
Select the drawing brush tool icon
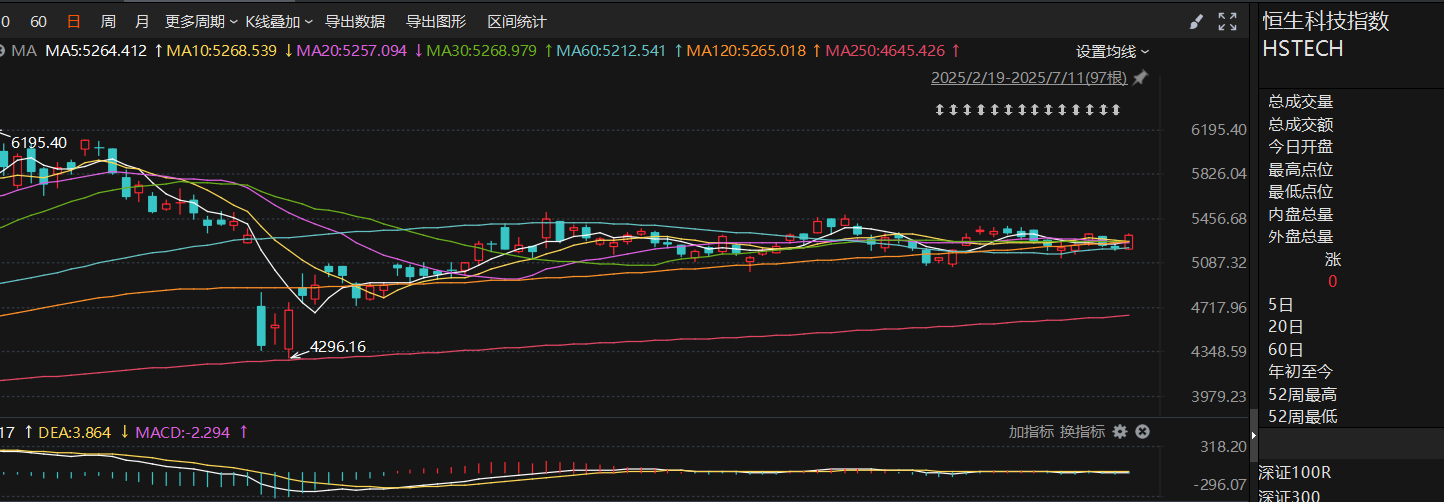click(x=1196, y=21)
